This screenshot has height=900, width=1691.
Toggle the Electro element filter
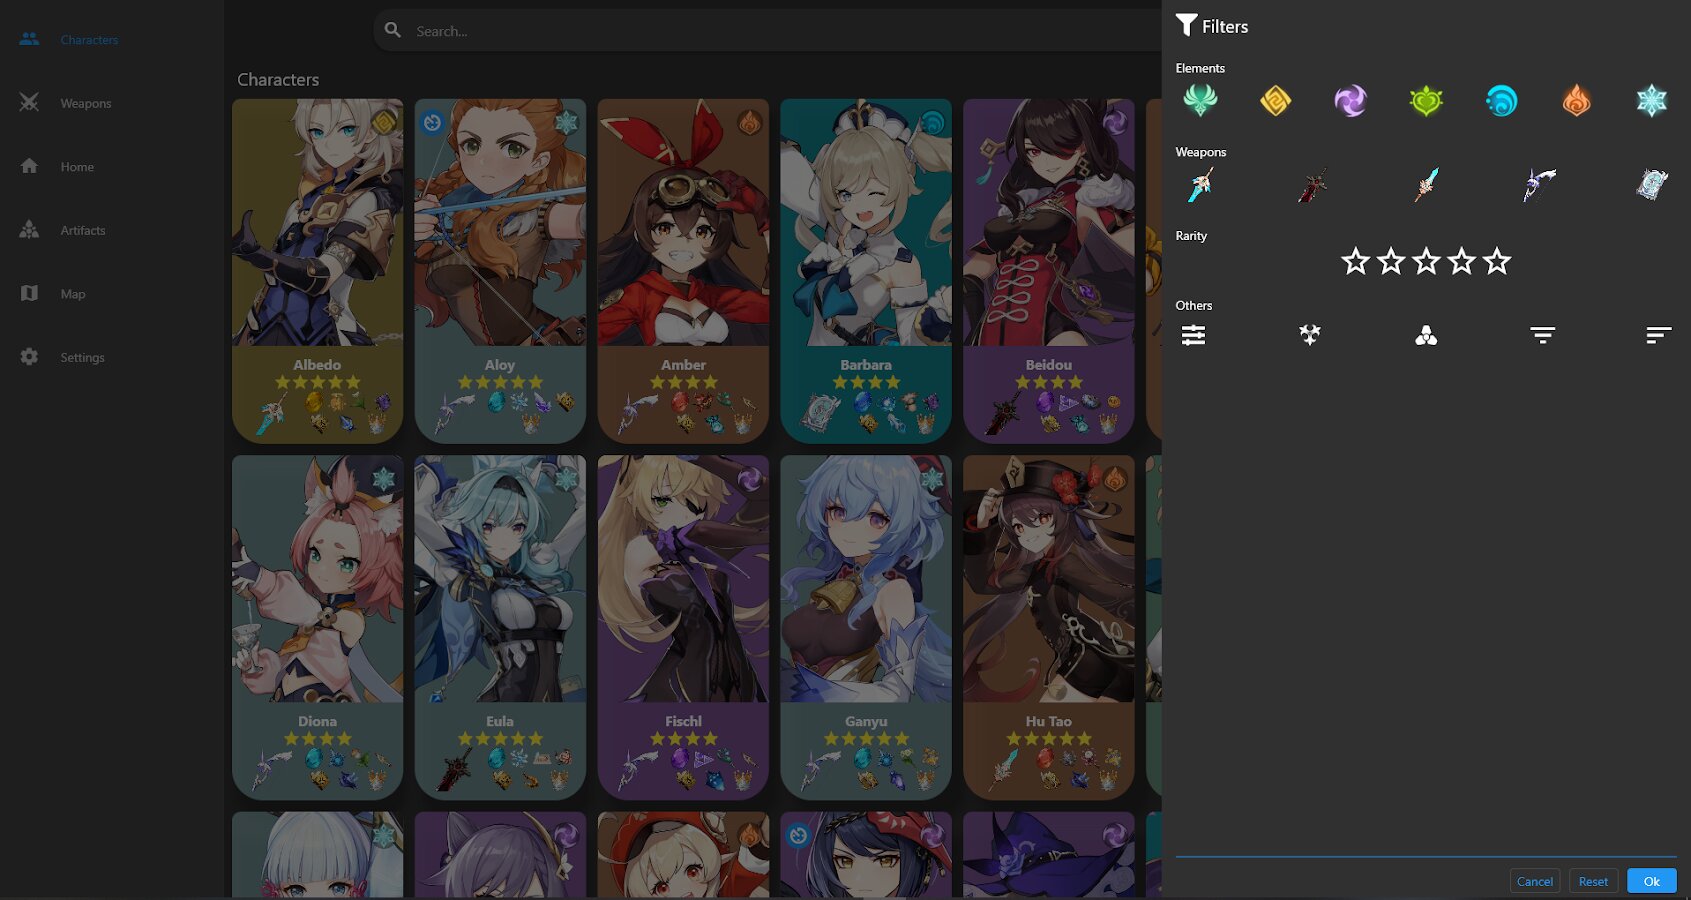pyautogui.click(x=1350, y=100)
